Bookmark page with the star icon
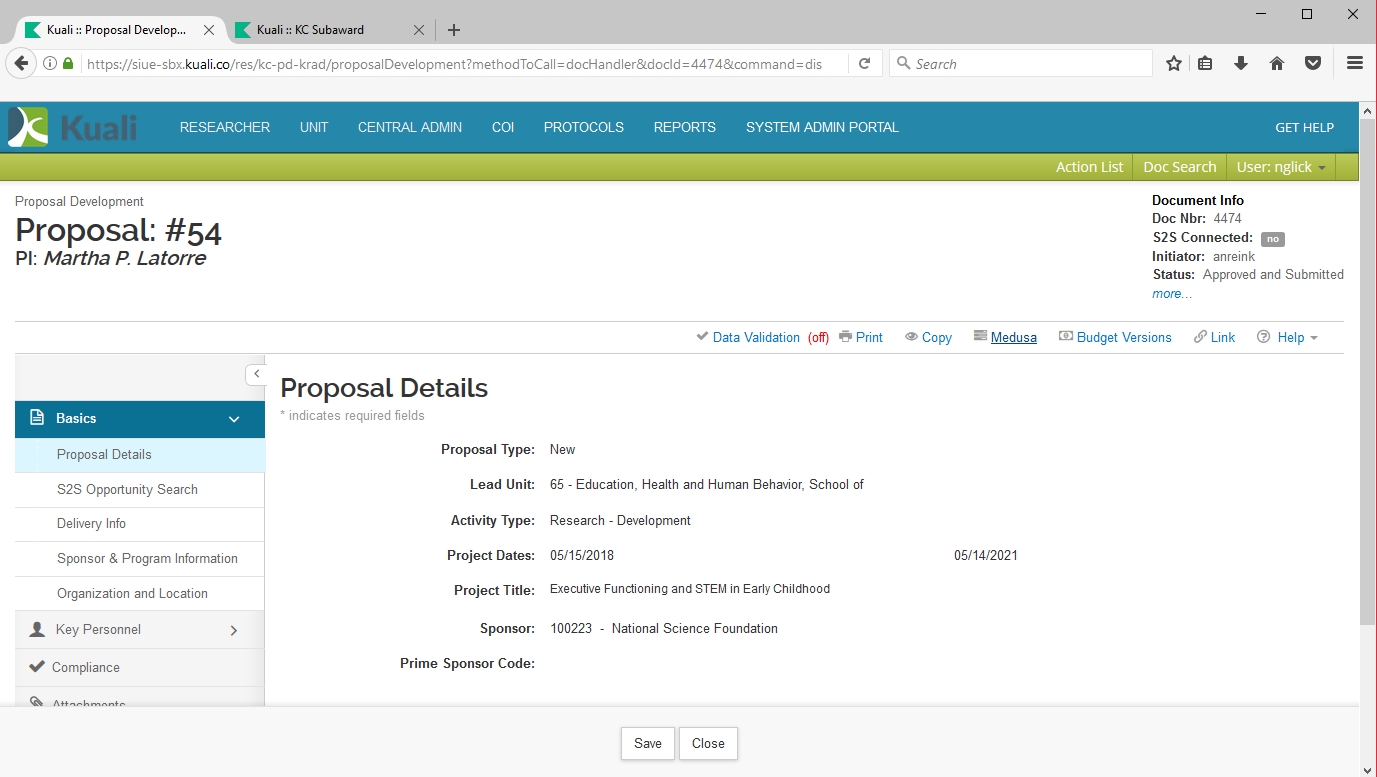The height and width of the screenshot is (777, 1377). pyautogui.click(x=1174, y=63)
